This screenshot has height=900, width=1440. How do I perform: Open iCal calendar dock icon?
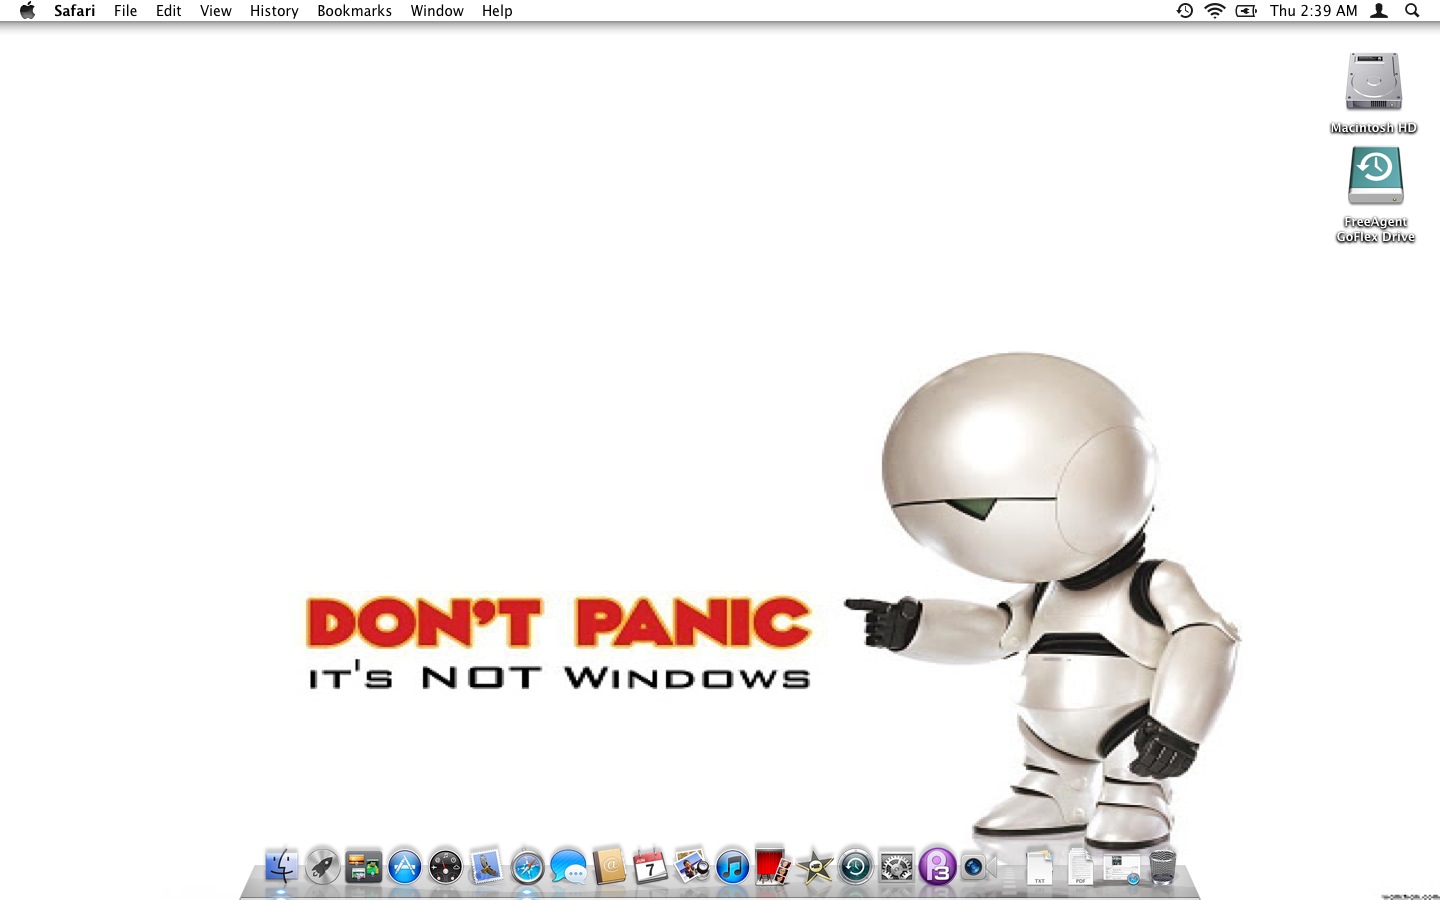pos(650,866)
